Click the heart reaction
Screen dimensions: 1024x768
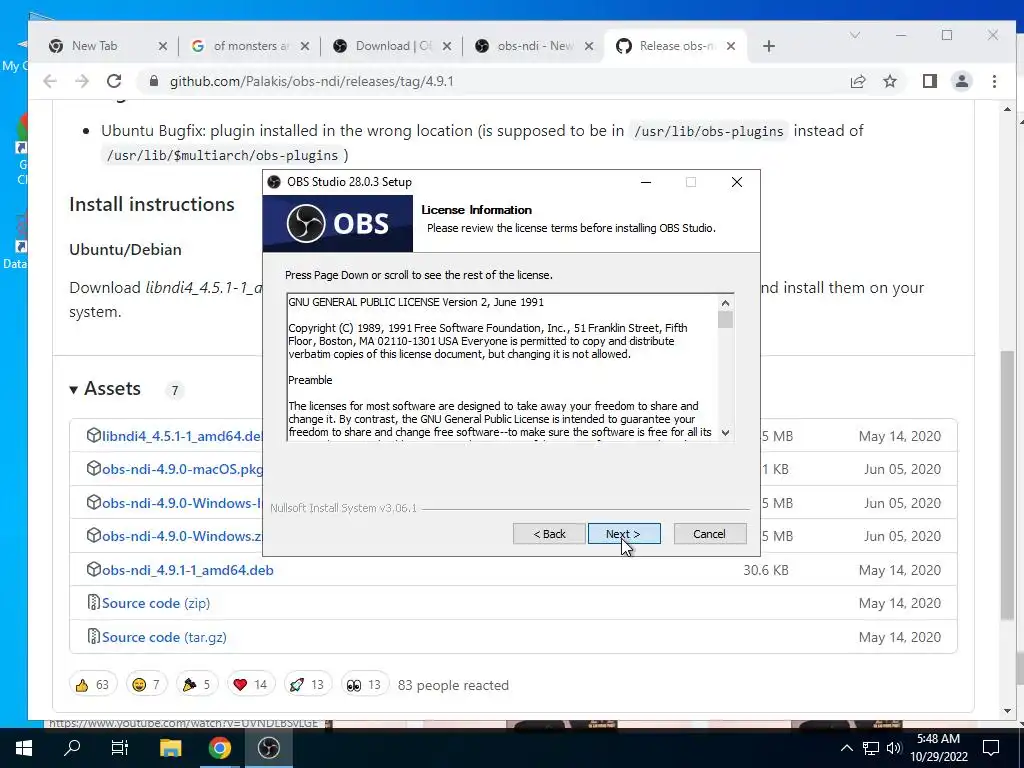point(251,684)
